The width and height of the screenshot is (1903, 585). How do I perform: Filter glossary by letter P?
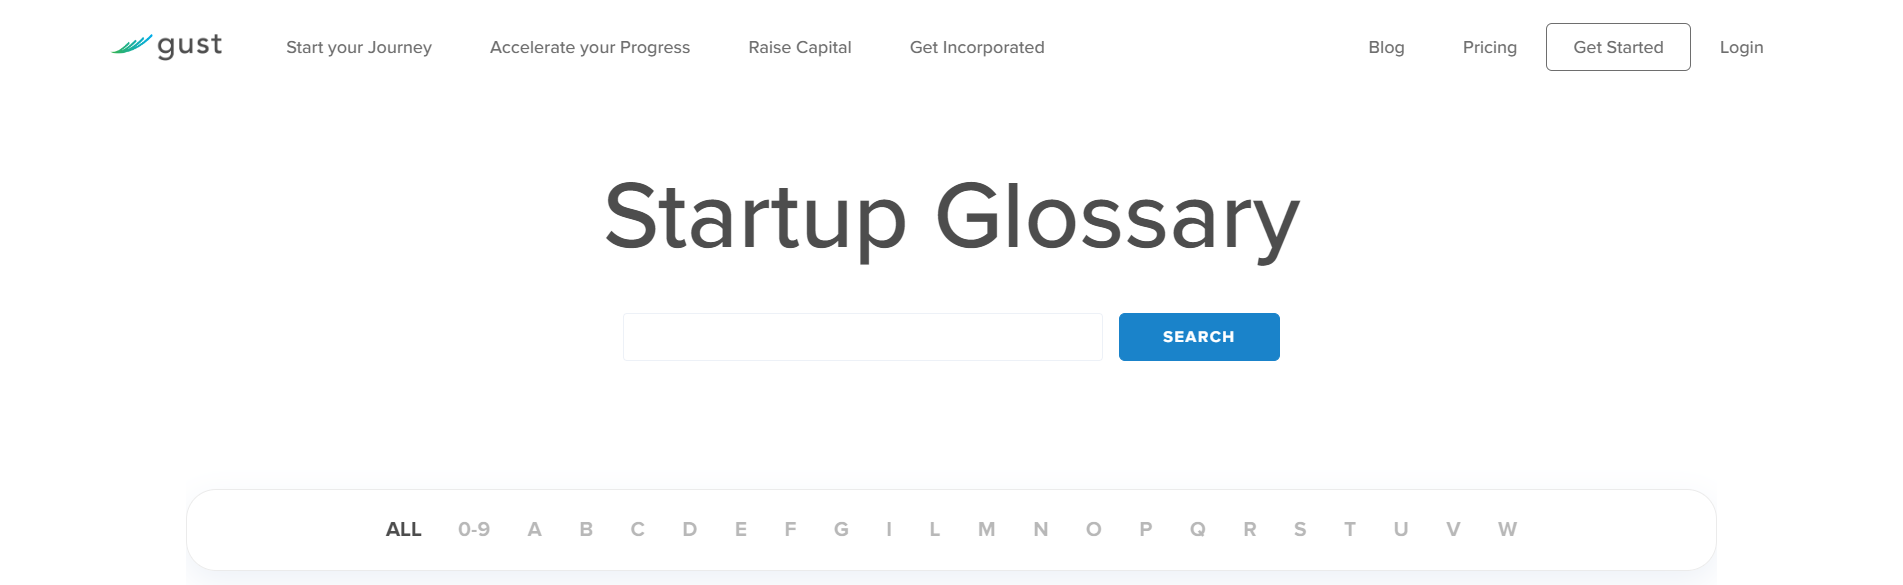tap(1146, 529)
